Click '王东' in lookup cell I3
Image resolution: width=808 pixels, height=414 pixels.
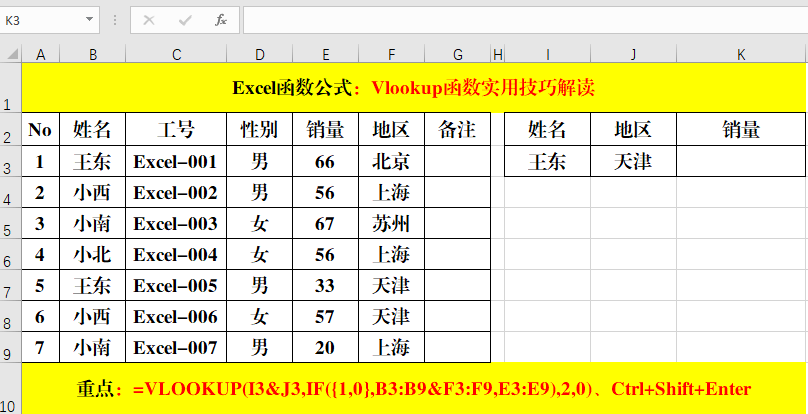(548, 161)
